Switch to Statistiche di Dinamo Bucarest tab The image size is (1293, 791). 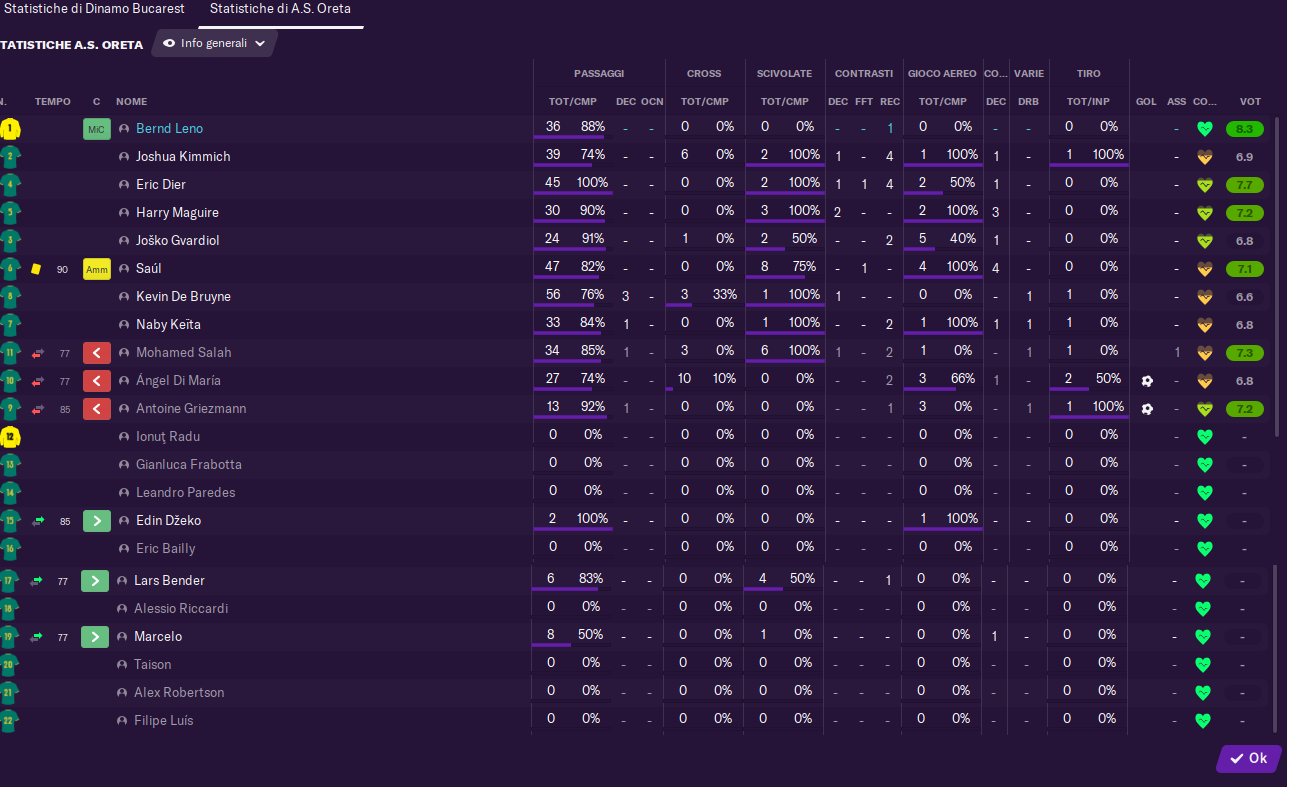click(95, 8)
